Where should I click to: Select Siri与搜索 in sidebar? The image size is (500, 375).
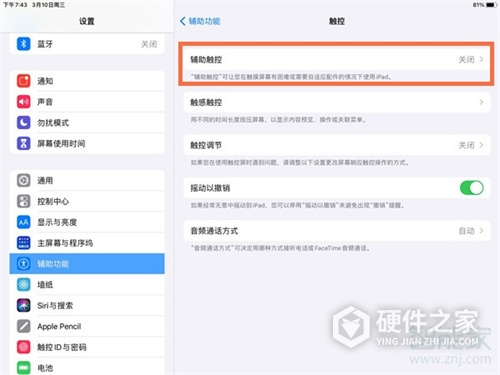pyautogui.click(x=87, y=305)
